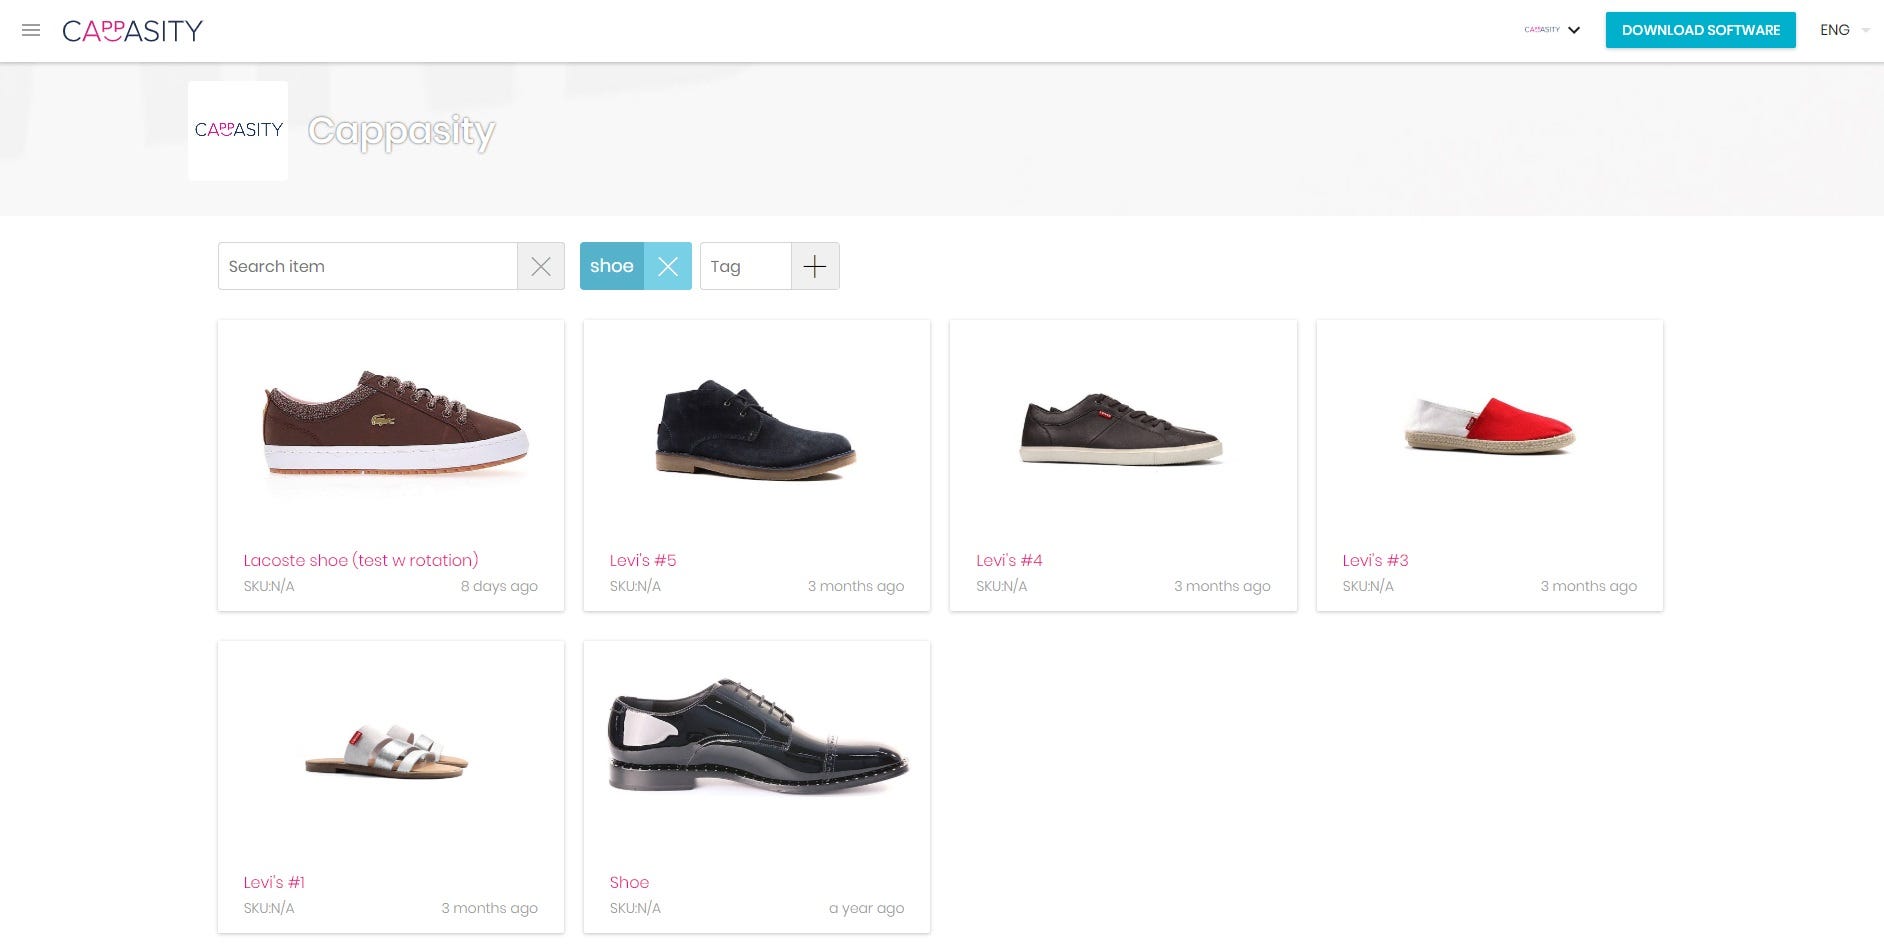
Task: Add a tag with plus icon
Action: point(815,266)
